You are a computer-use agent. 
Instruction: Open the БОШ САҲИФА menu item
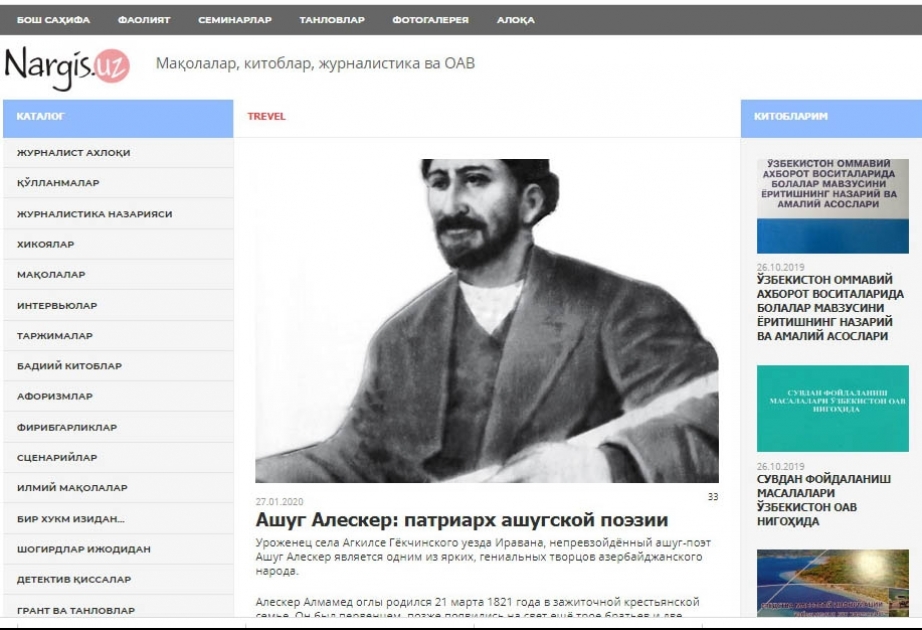[54, 20]
